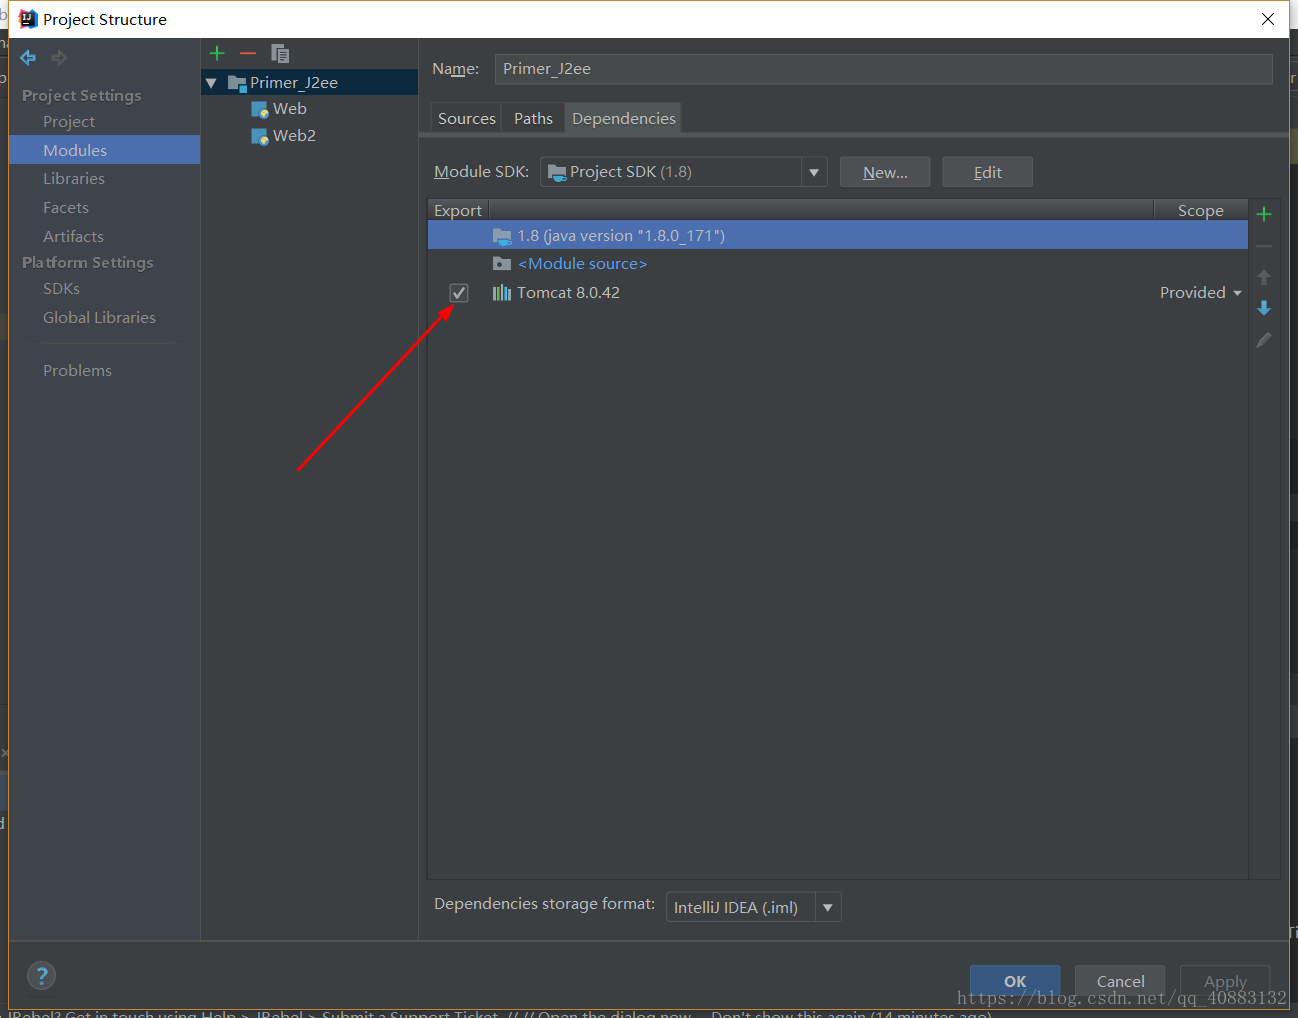
Task: Select Modules in the sidebar
Action: click(104, 150)
